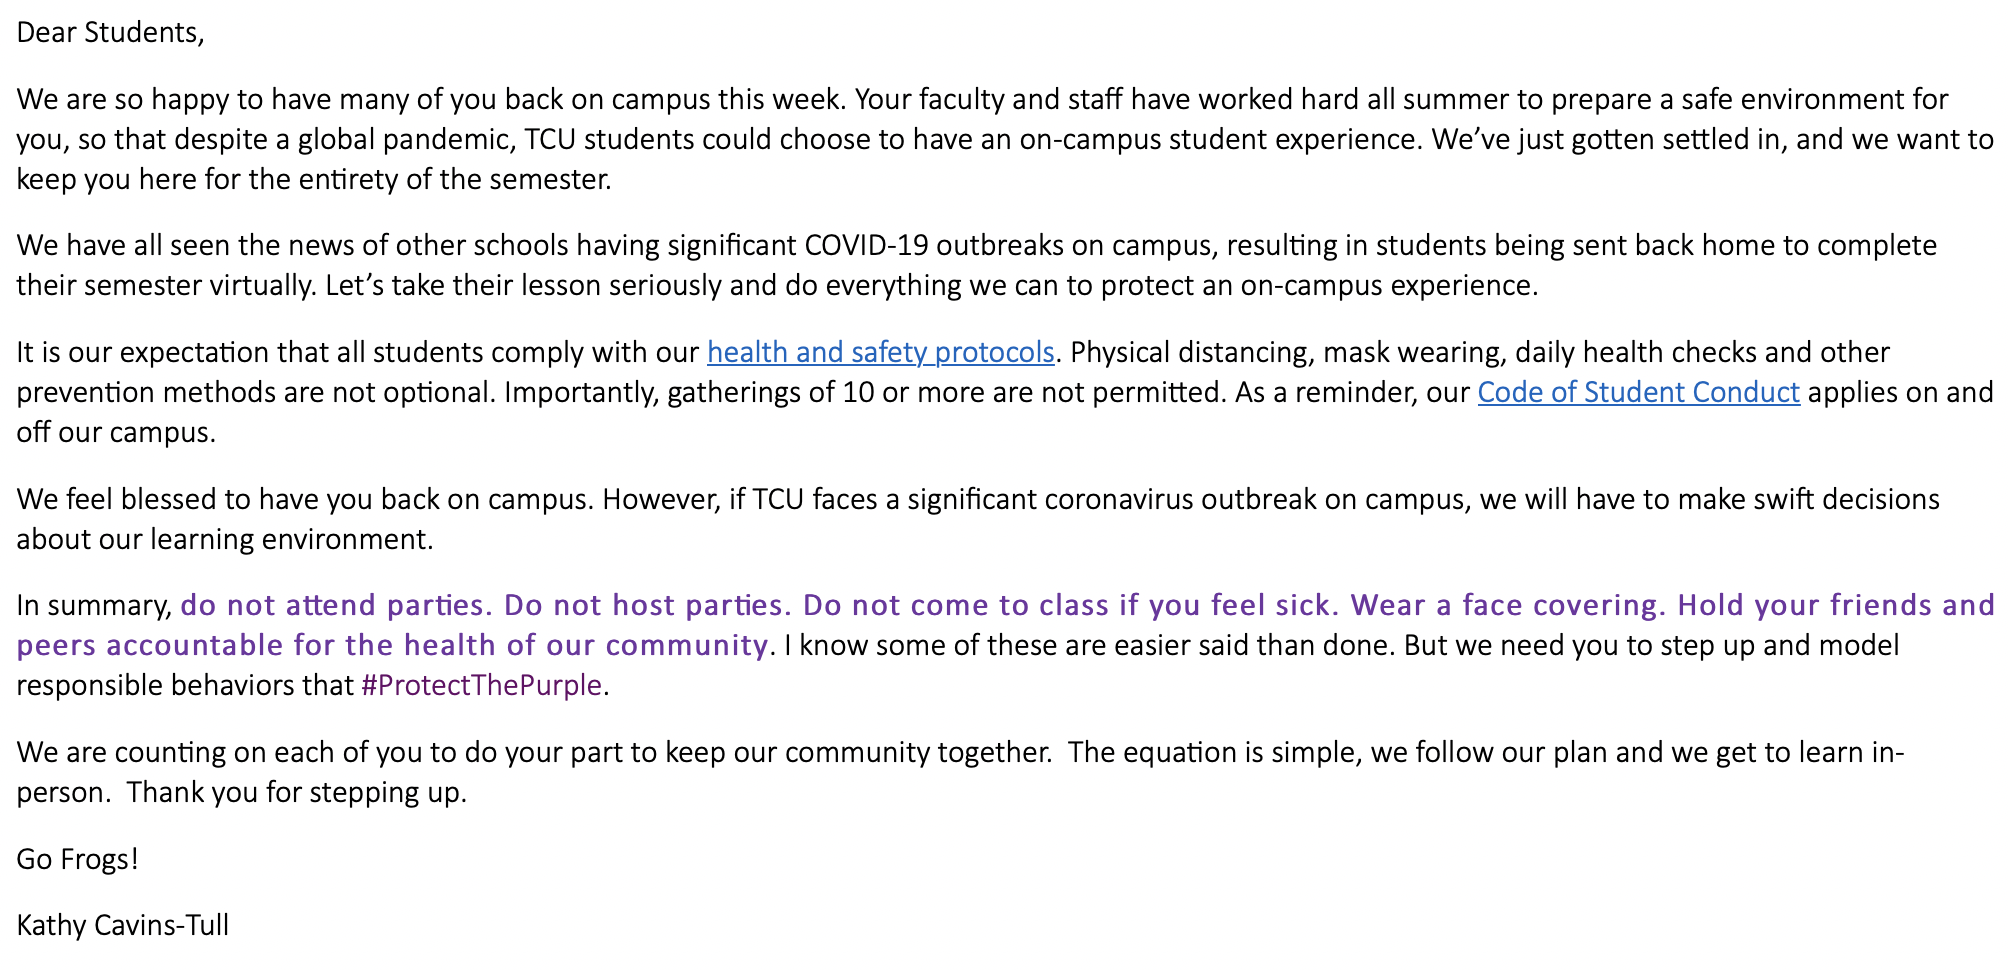Click 'We feel blessed to have you back' sentence
This screenshot has width=2008, height=970.
click(304, 499)
